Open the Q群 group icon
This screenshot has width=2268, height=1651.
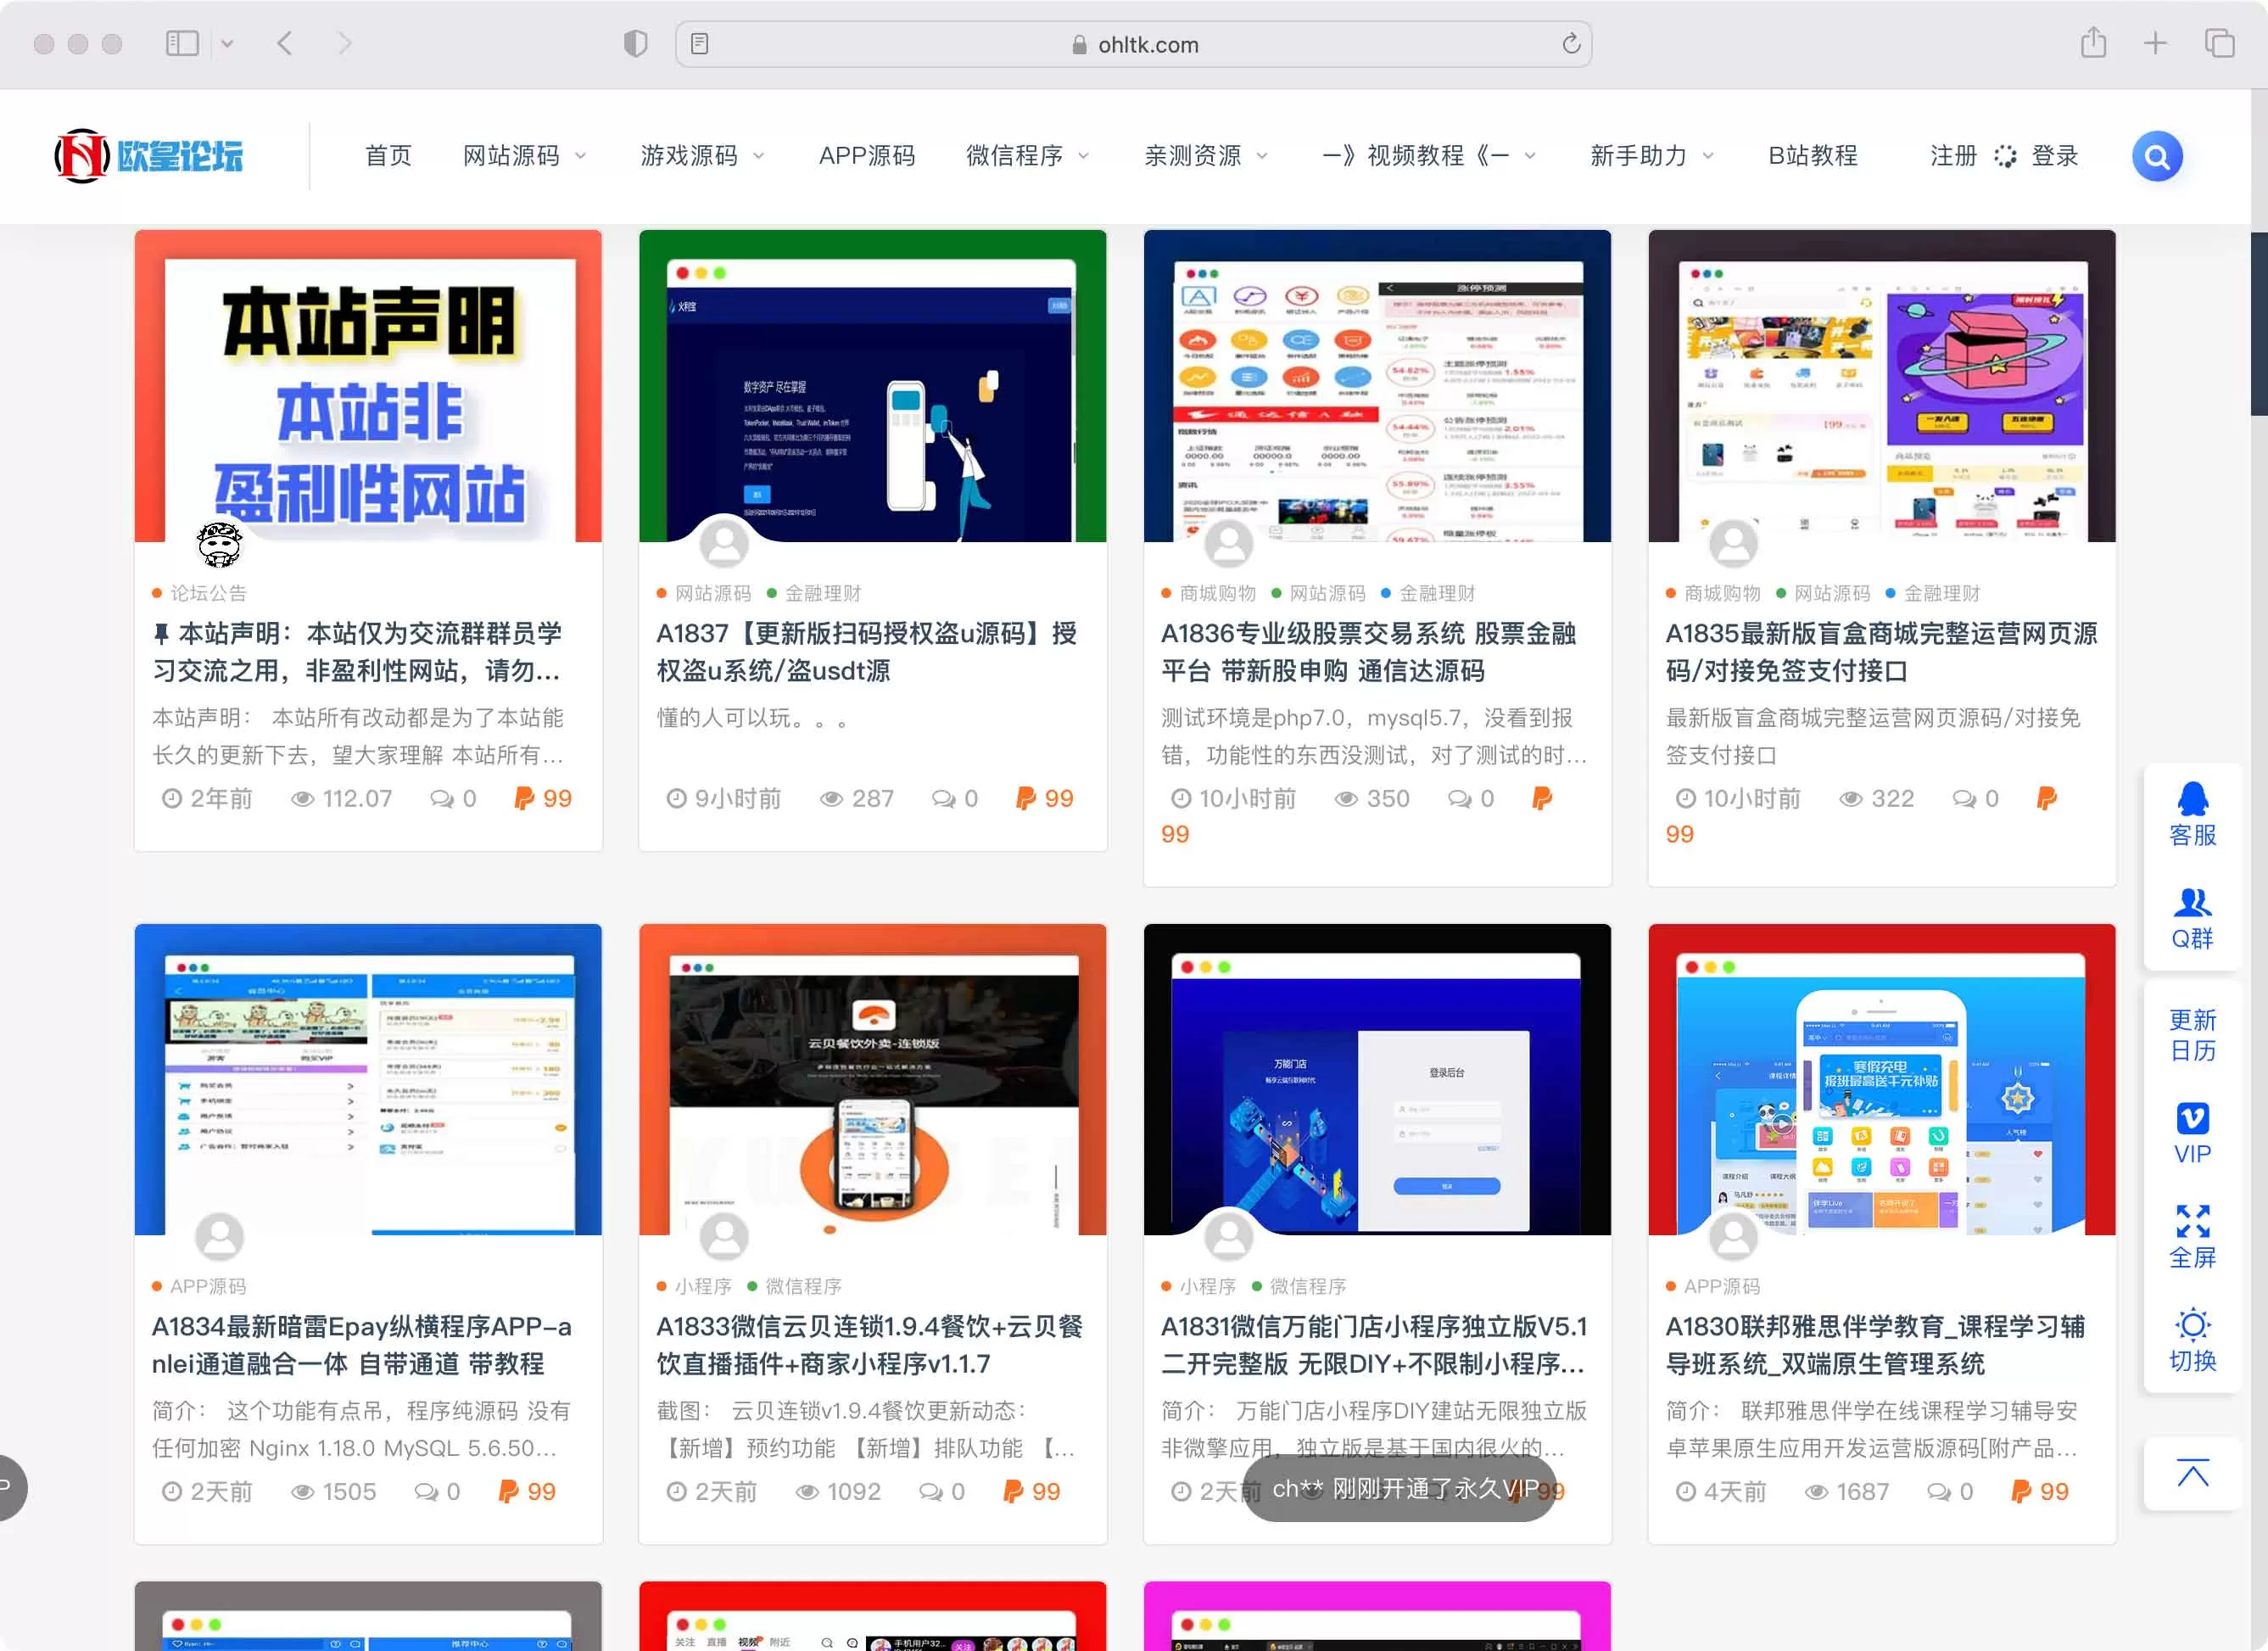click(2192, 918)
